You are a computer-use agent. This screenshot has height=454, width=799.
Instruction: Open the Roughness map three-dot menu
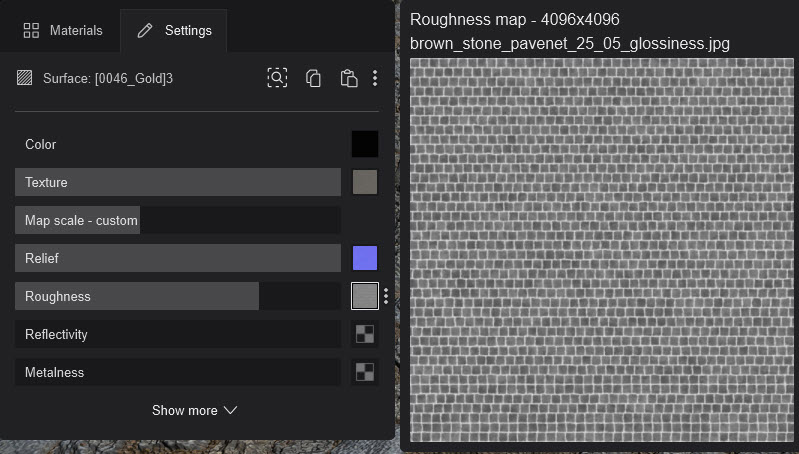point(386,296)
